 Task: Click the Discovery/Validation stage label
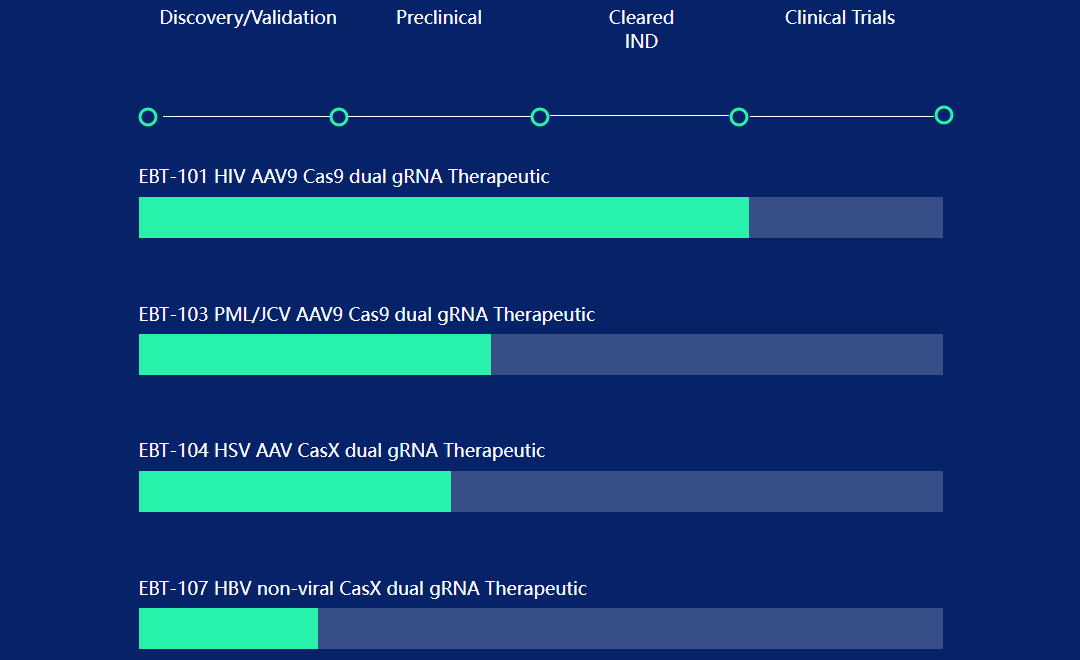[x=248, y=18]
